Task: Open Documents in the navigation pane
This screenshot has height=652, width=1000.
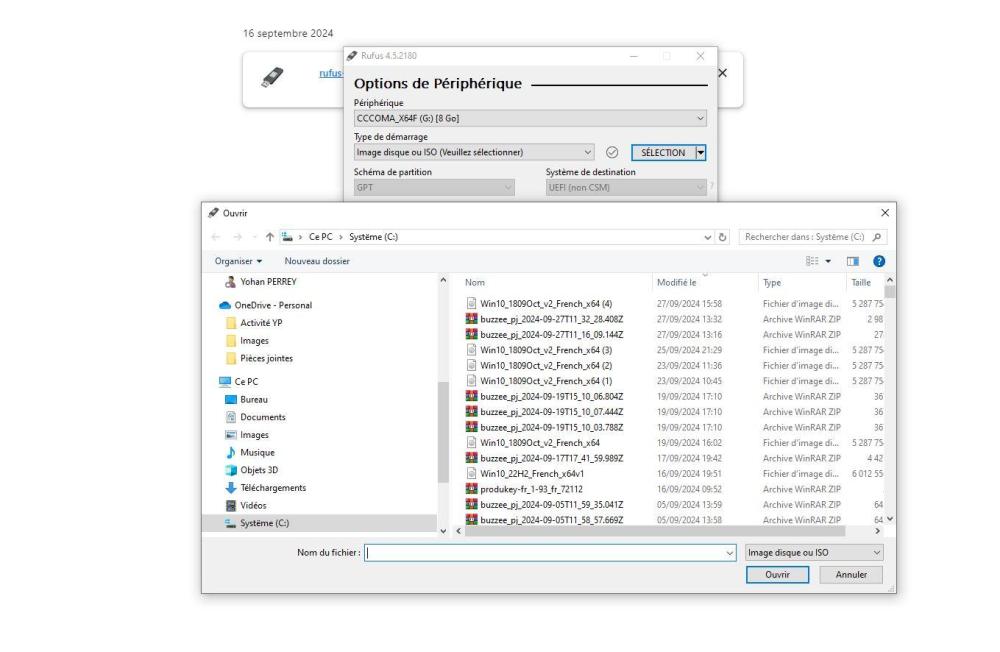Action: [263, 417]
